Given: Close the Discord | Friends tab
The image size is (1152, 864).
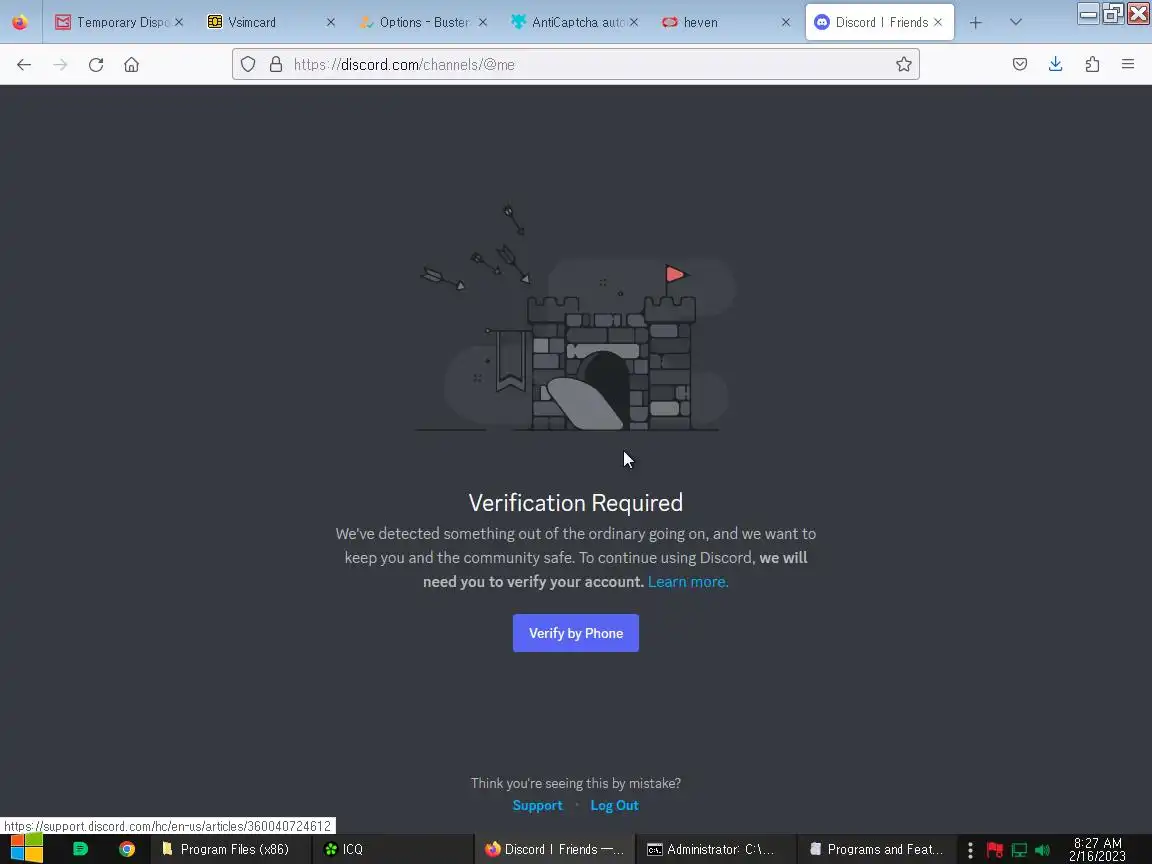Looking at the screenshot, I should click(x=938, y=23).
